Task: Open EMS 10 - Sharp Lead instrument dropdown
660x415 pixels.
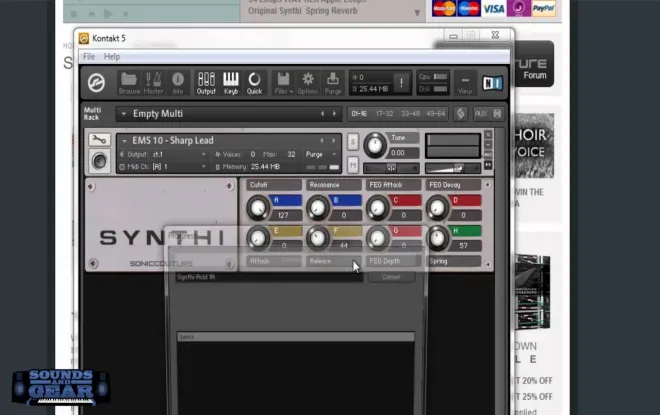Action: pyautogui.click(x=124, y=141)
